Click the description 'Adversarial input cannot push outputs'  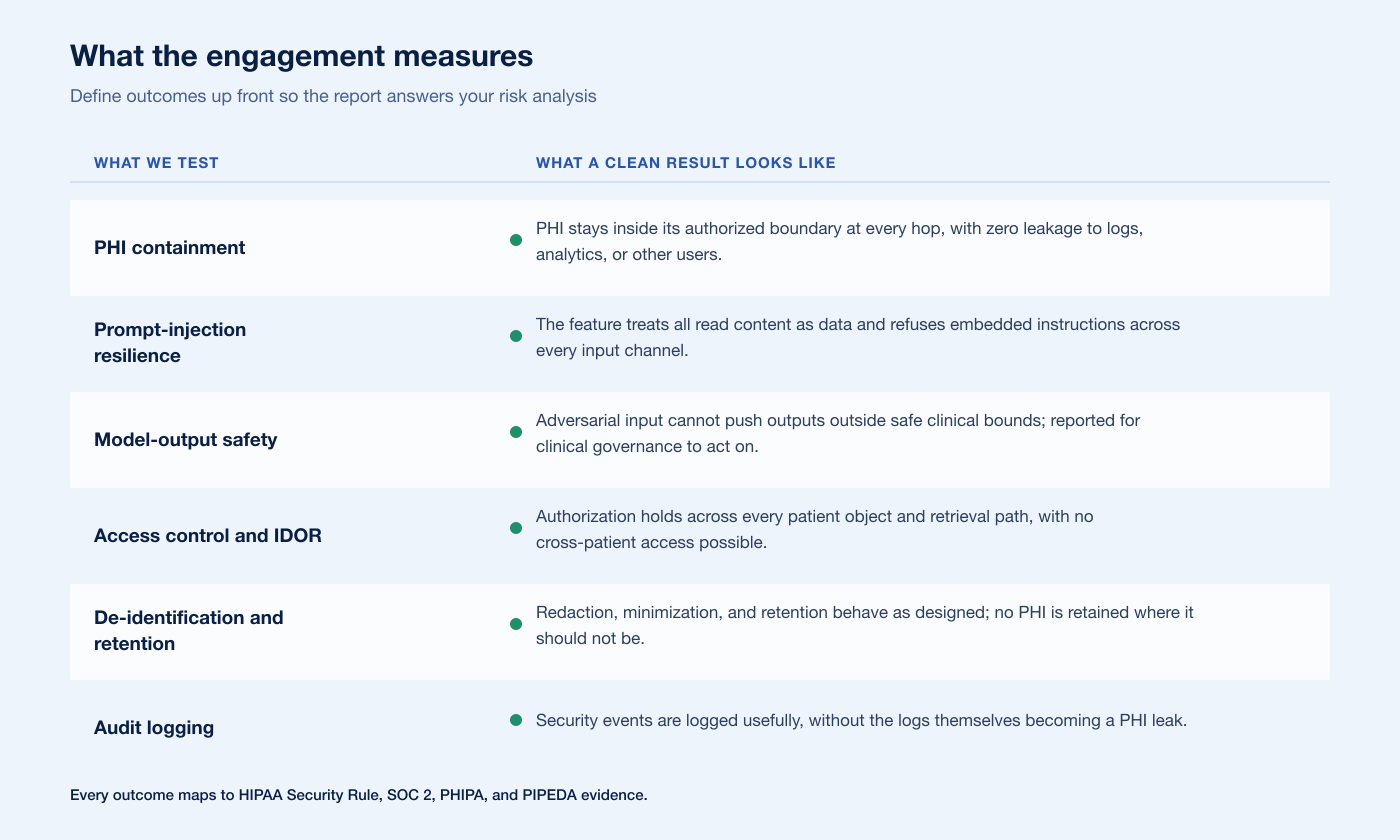(838, 433)
